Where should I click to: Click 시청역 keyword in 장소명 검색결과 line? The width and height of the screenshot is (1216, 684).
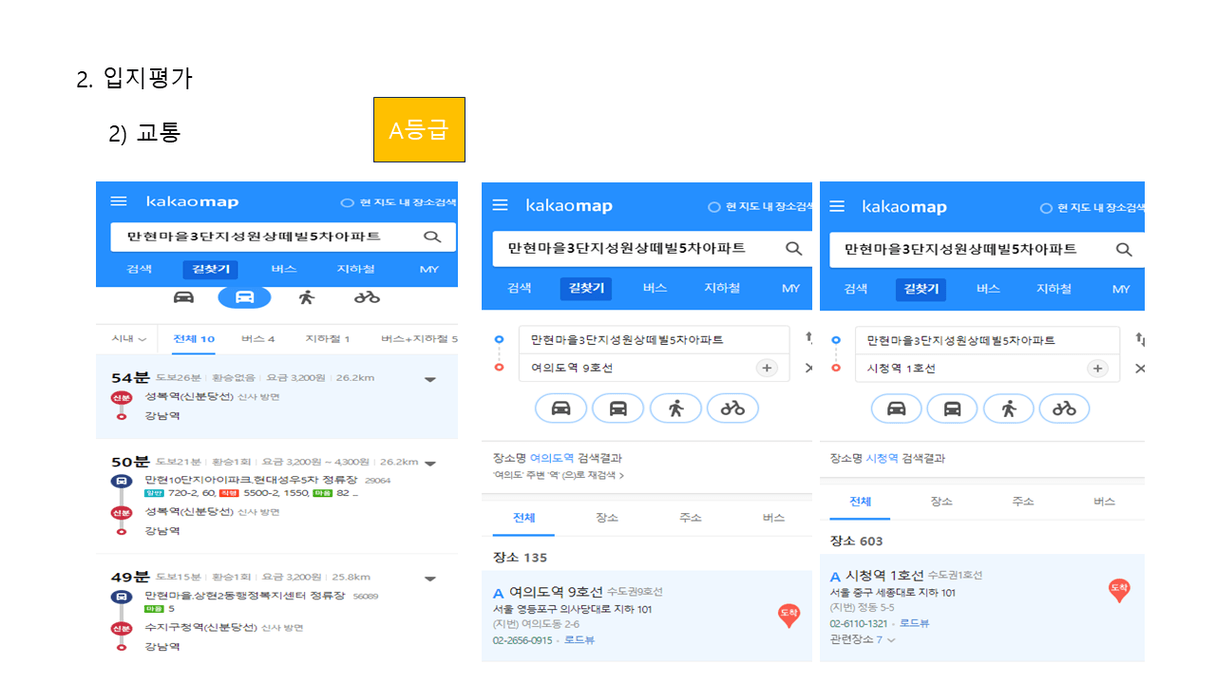[x=884, y=458]
